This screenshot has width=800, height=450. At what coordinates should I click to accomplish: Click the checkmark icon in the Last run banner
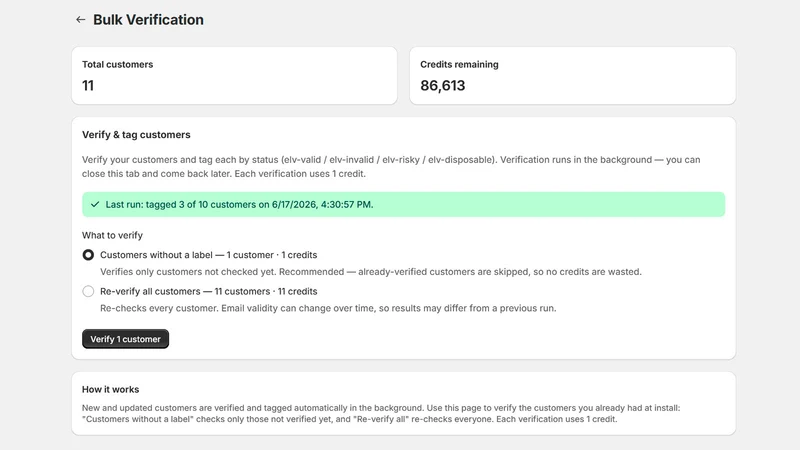95,205
